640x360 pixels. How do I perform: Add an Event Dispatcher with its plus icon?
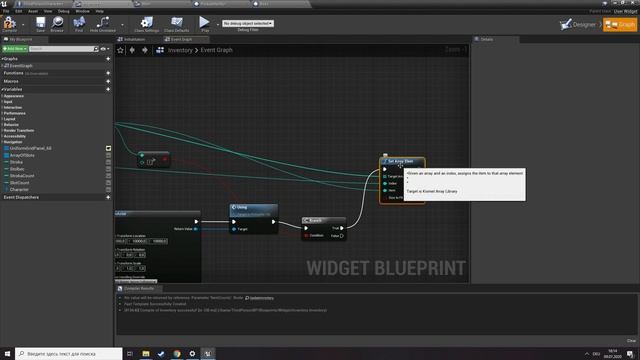108,197
